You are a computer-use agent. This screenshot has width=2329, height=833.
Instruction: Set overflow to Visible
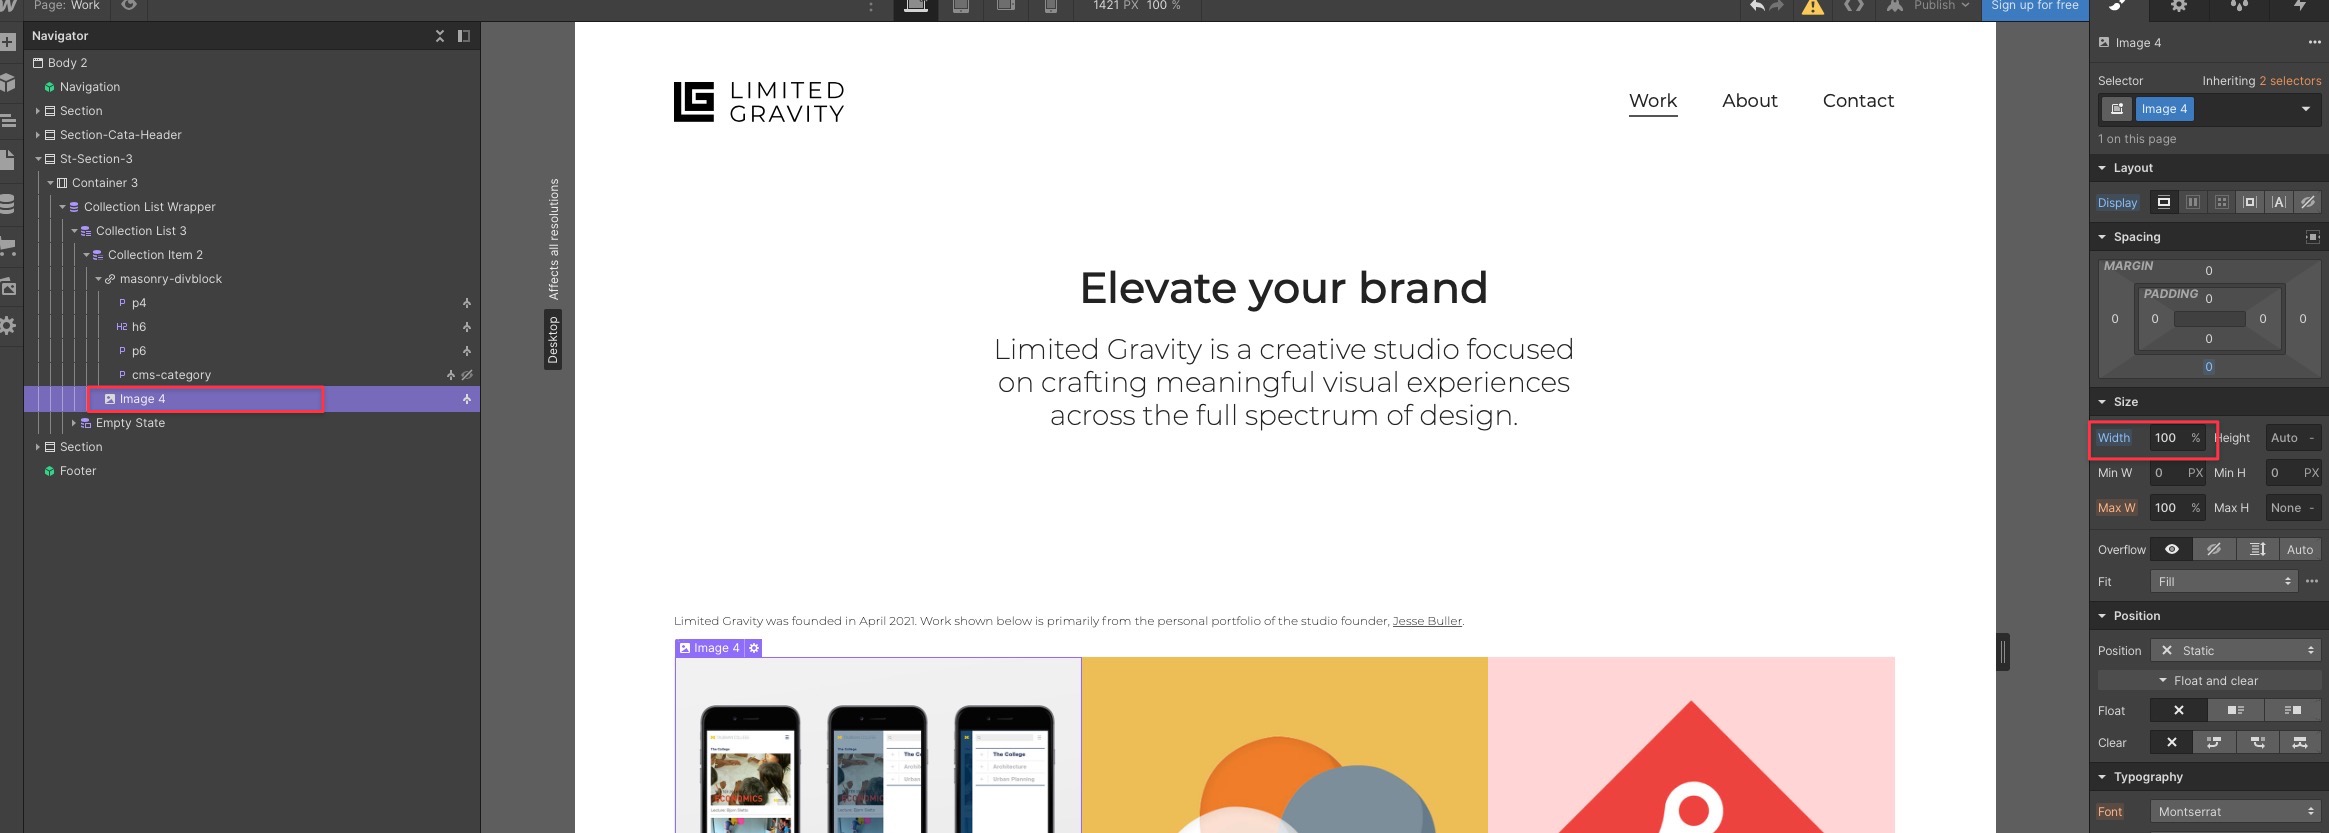(x=2172, y=549)
